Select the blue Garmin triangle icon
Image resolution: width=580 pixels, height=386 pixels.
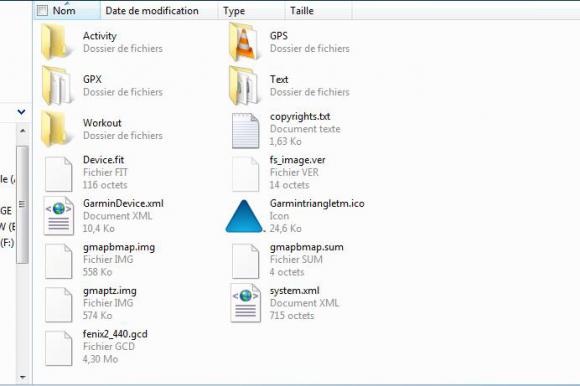244,217
